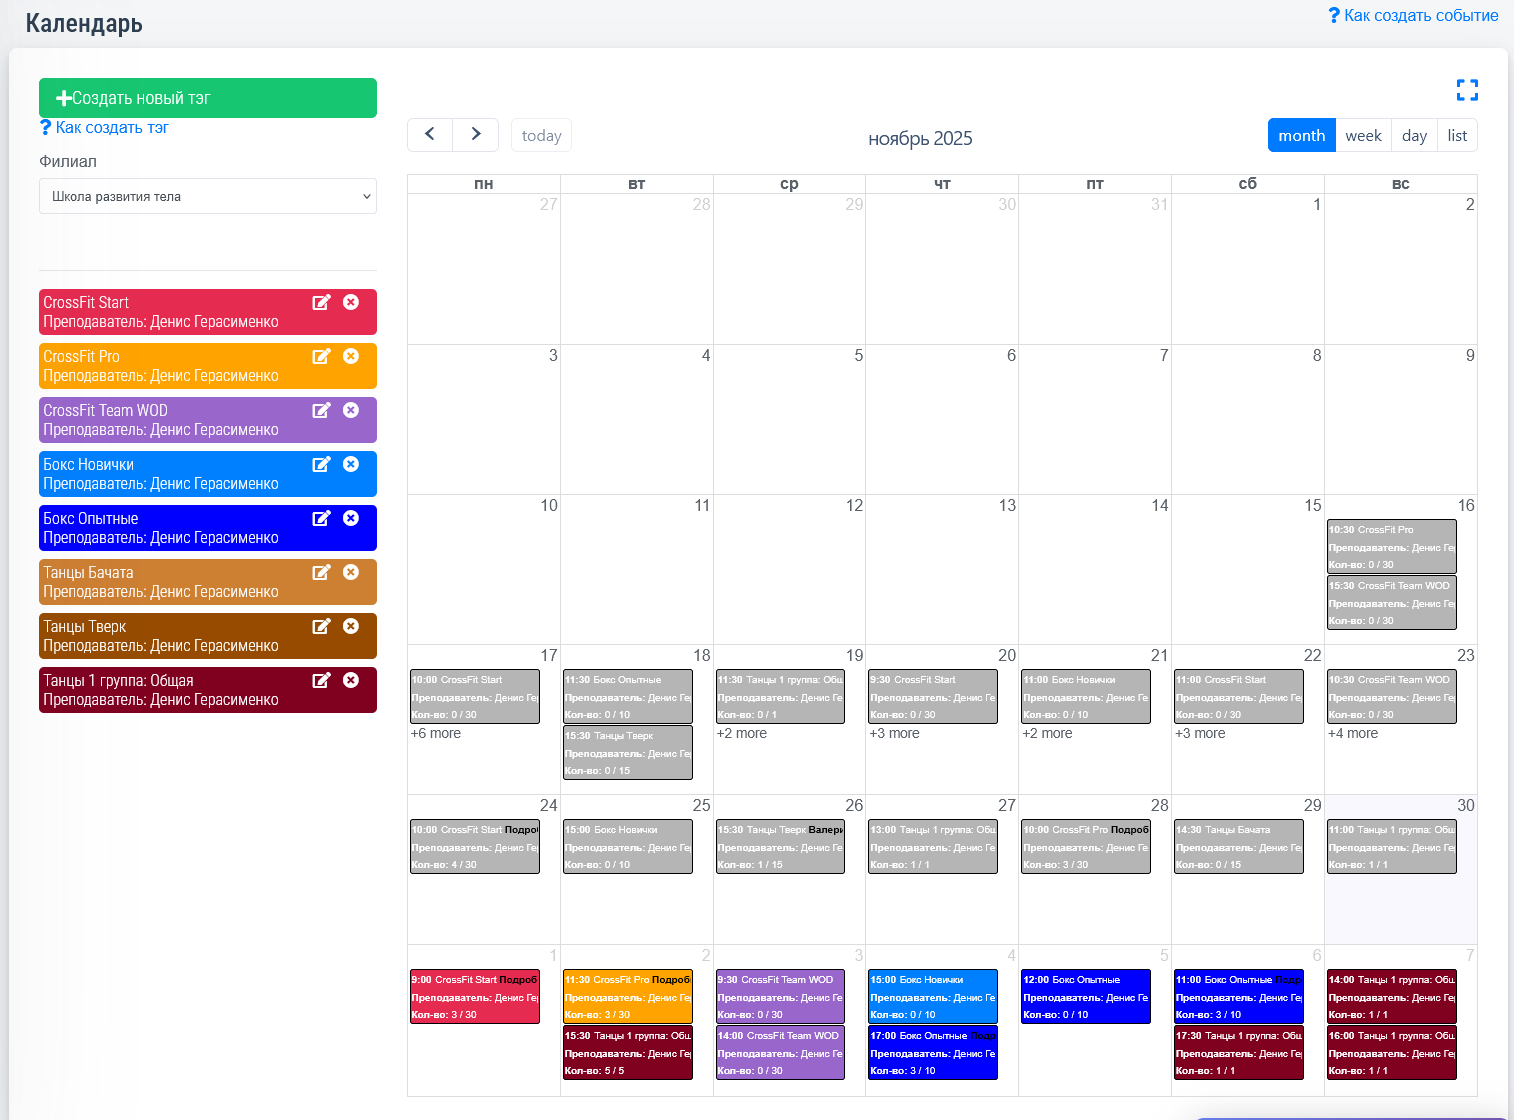
Task: Toggle fullscreen calendar view
Action: click(x=1467, y=91)
